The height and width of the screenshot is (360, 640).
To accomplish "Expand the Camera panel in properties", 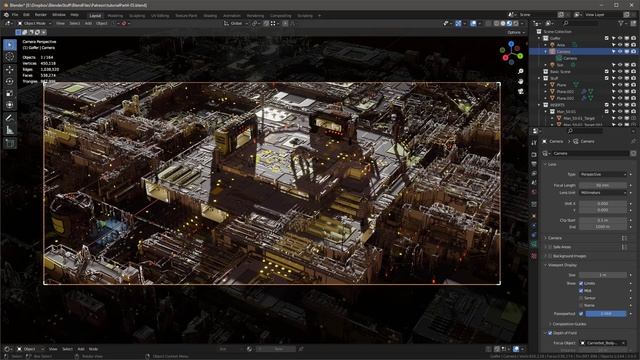I will pyautogui.click(x=554, y=238).
